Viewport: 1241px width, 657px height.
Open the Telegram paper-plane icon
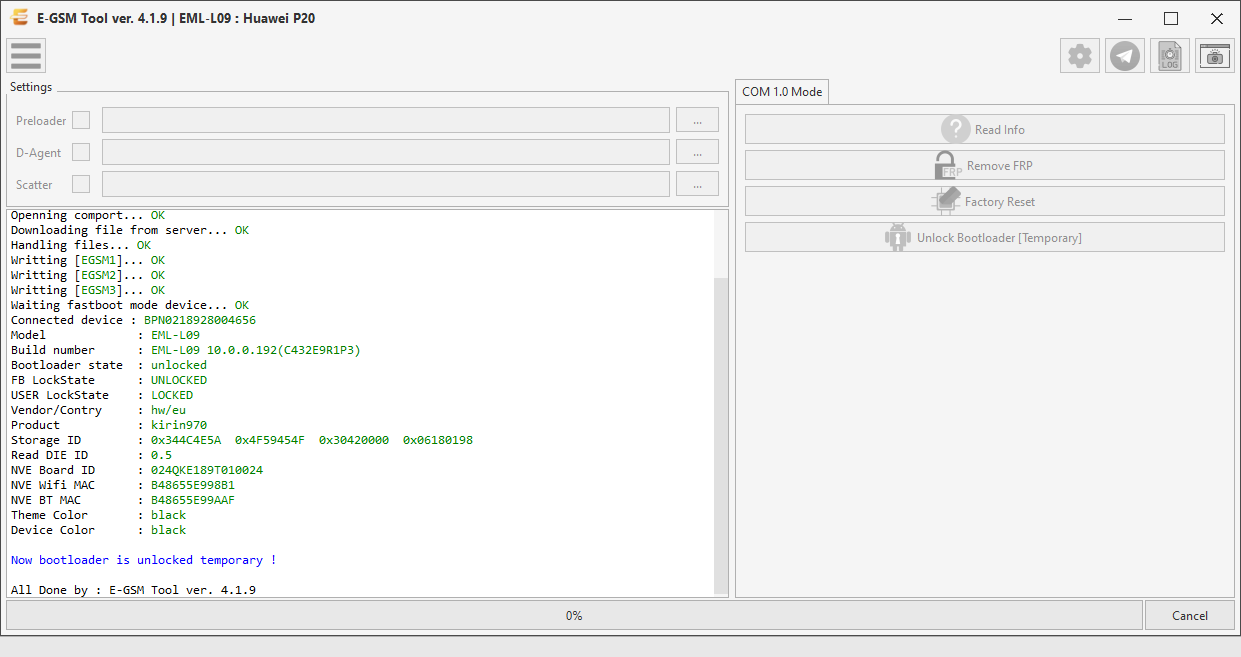click(1125, 56)
